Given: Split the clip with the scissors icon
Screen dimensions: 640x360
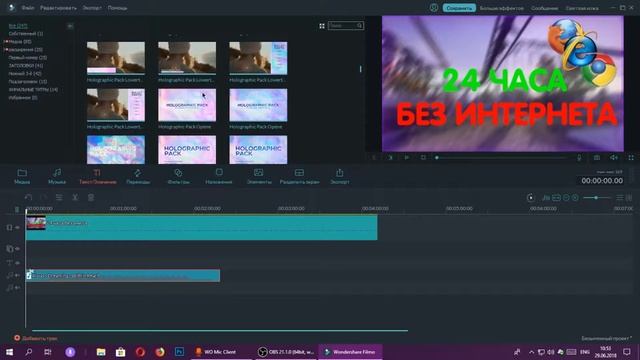Looking at the screenshot, I should pos(75,198).
